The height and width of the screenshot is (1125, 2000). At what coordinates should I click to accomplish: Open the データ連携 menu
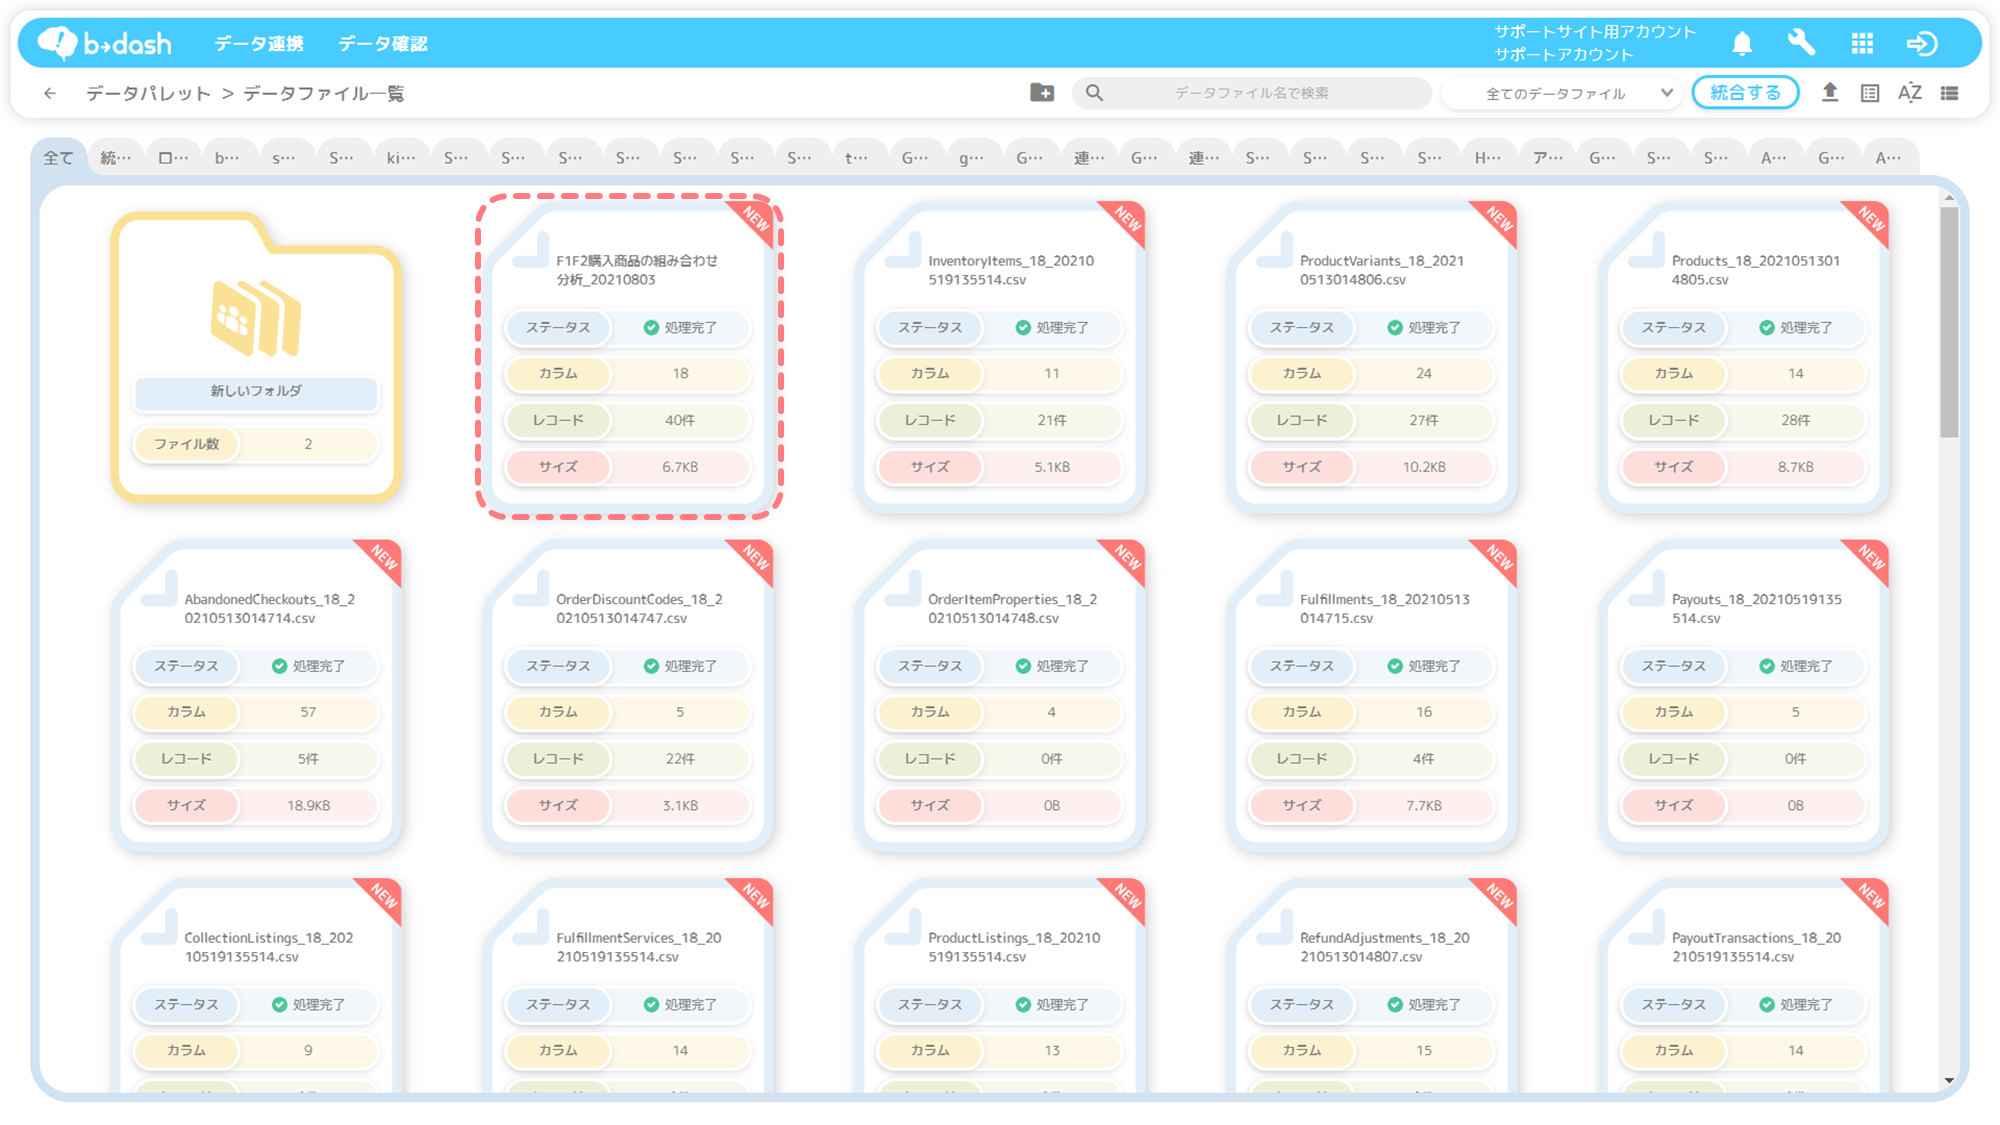click(x=259, y=44)
